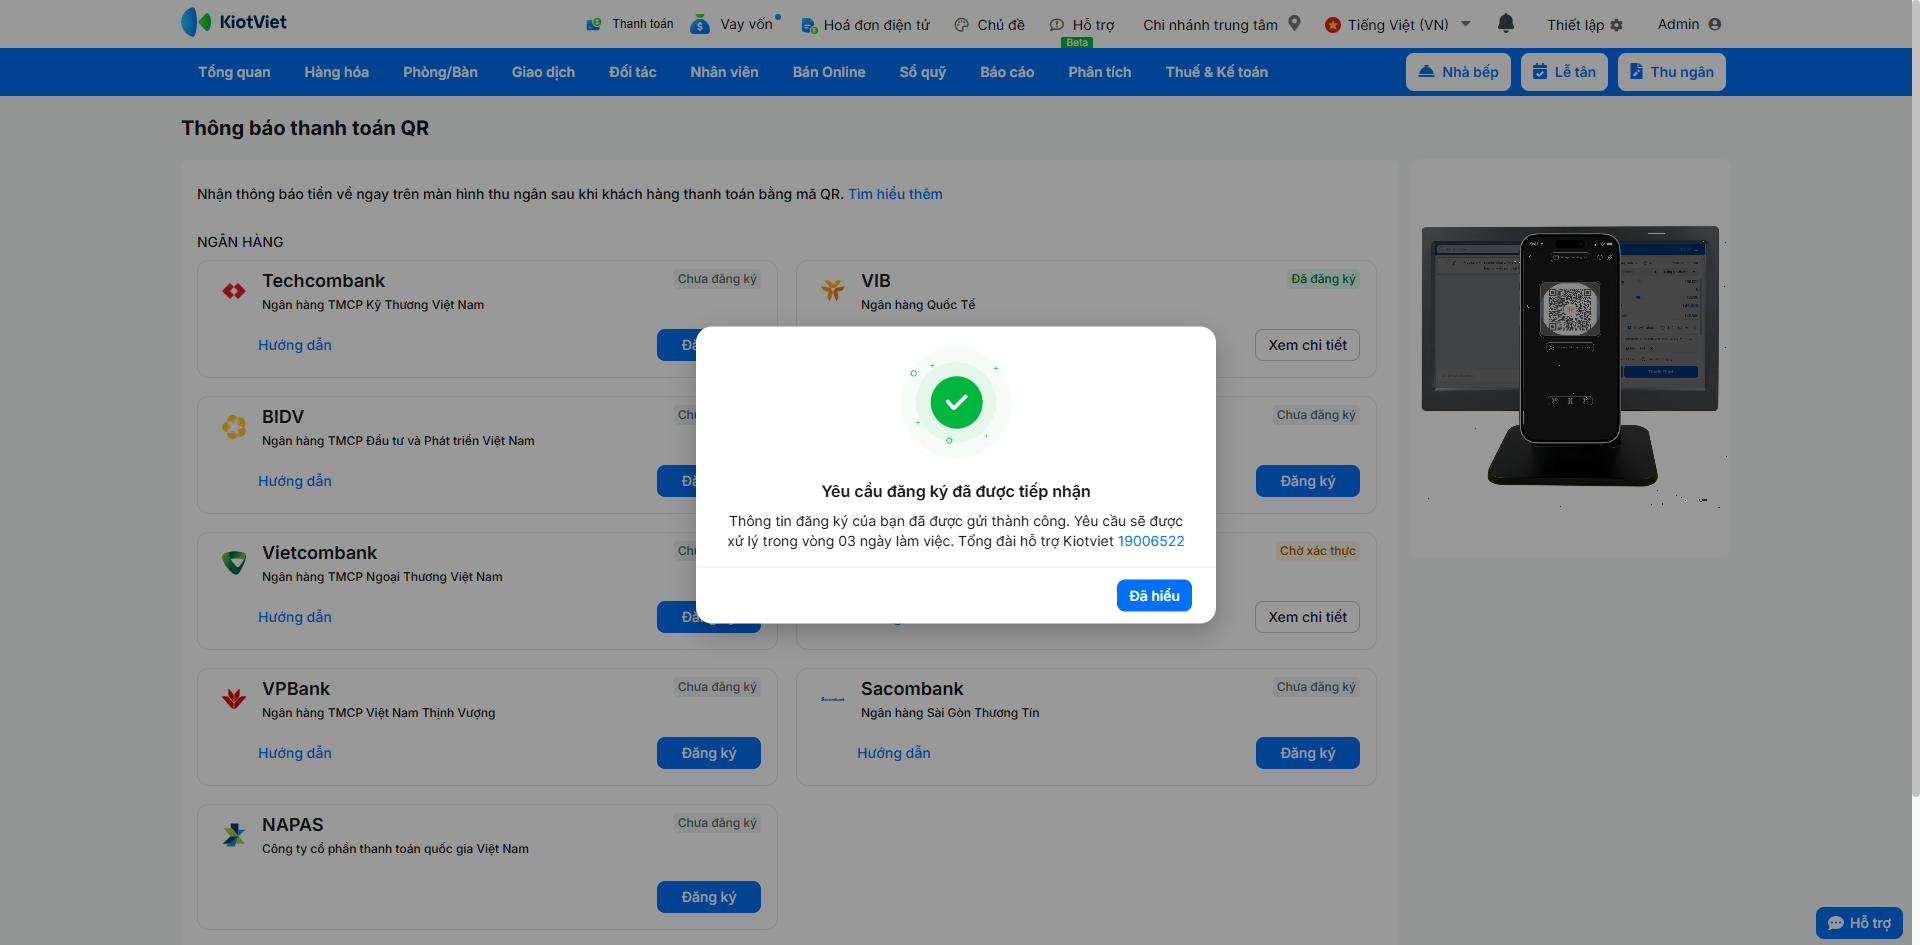The image size is (1920, 945).
Task: Open Hướng dẫn for Sacombank
Action: pos(894,753)
